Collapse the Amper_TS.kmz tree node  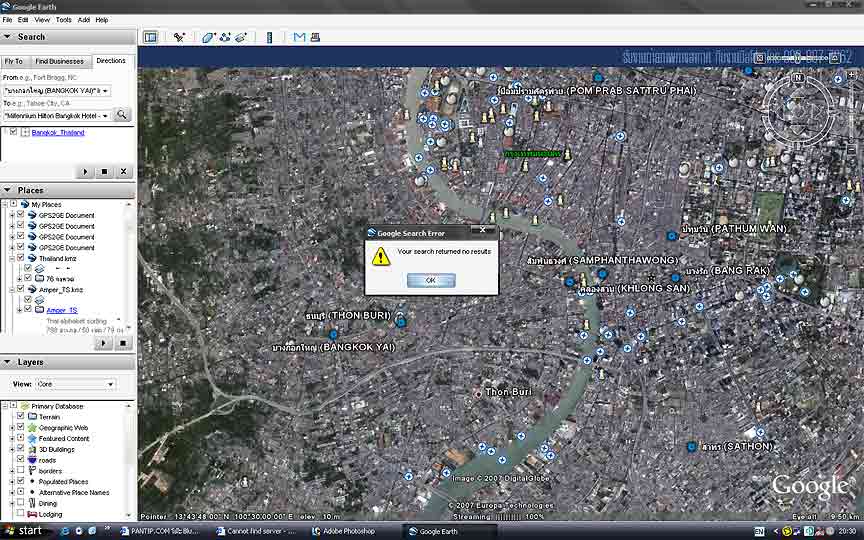click(12, 289)
